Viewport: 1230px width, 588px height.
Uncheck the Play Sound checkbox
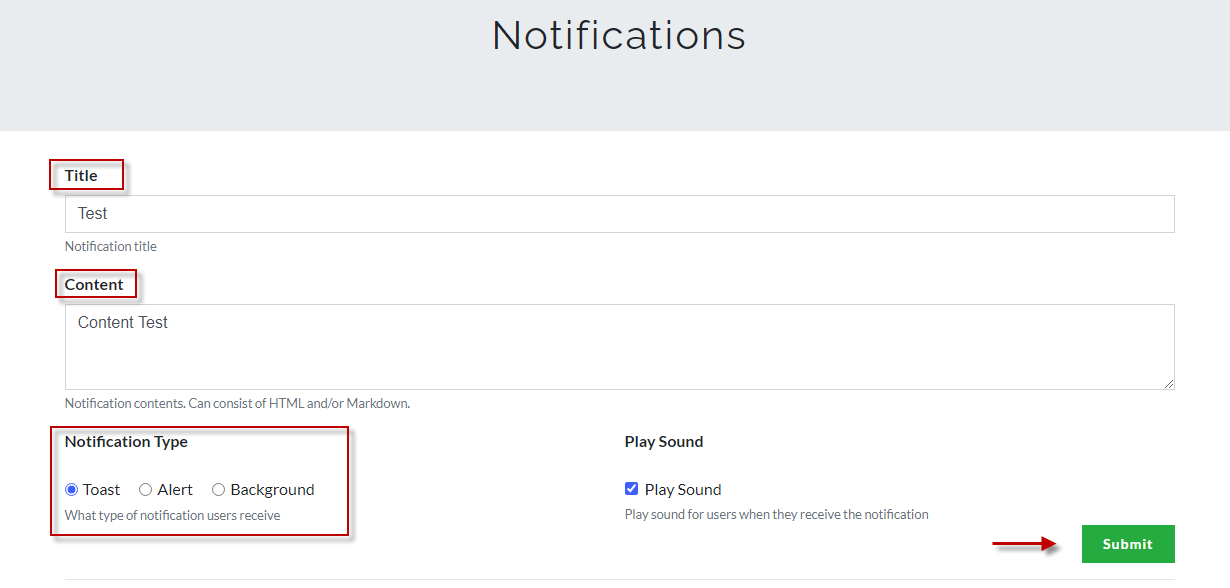point(631,489)
